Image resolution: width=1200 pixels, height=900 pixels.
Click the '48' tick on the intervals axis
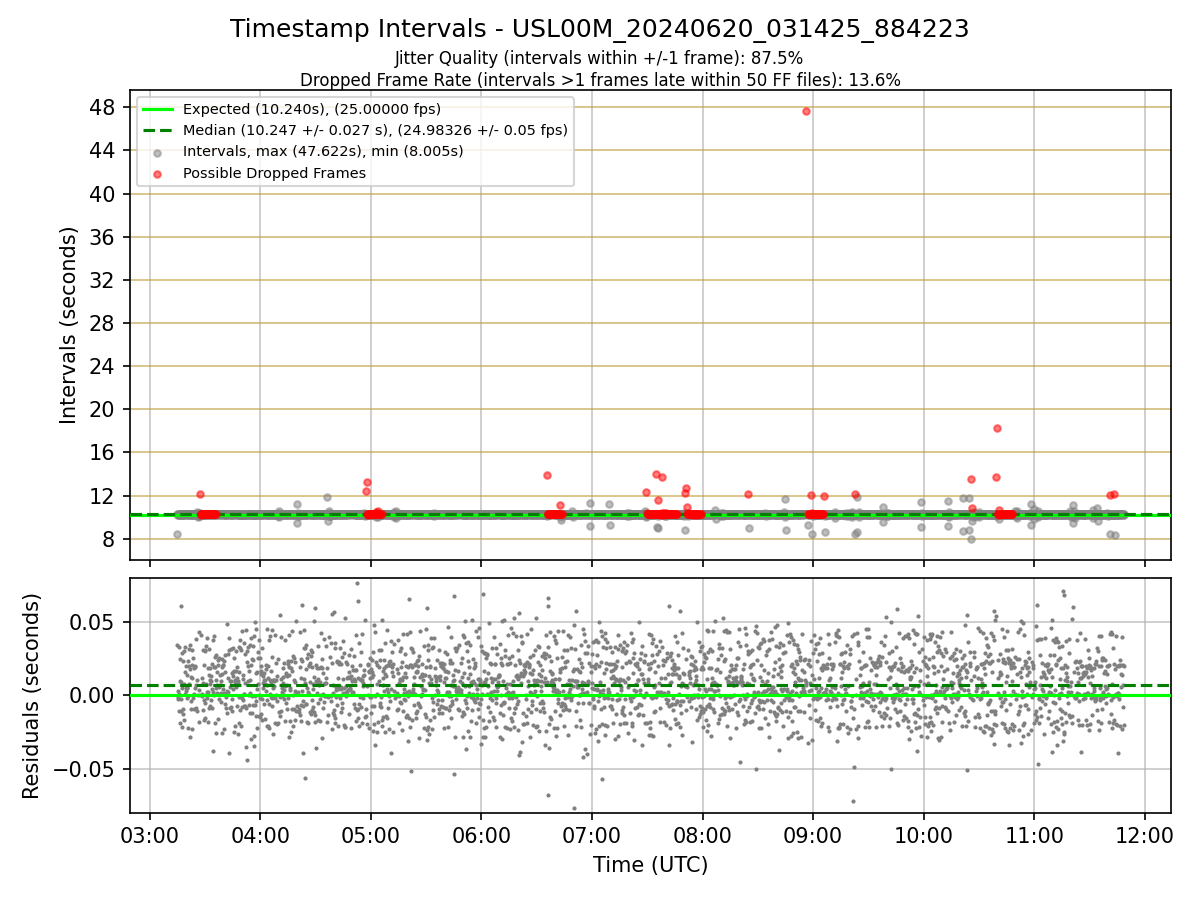(x=103, y=107)
